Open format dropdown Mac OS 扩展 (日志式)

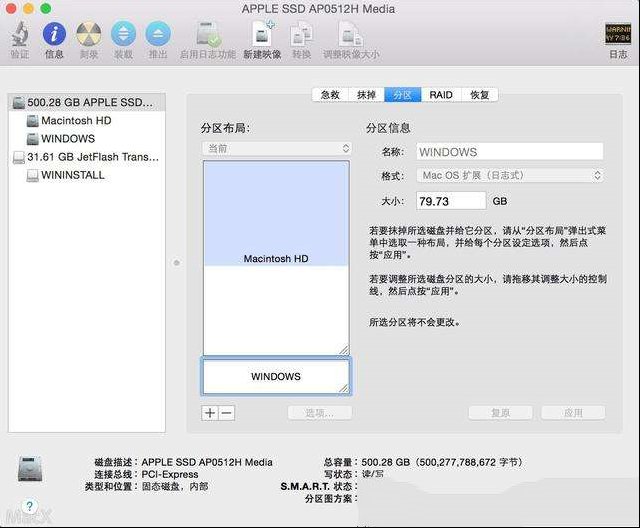pos(510,175)
